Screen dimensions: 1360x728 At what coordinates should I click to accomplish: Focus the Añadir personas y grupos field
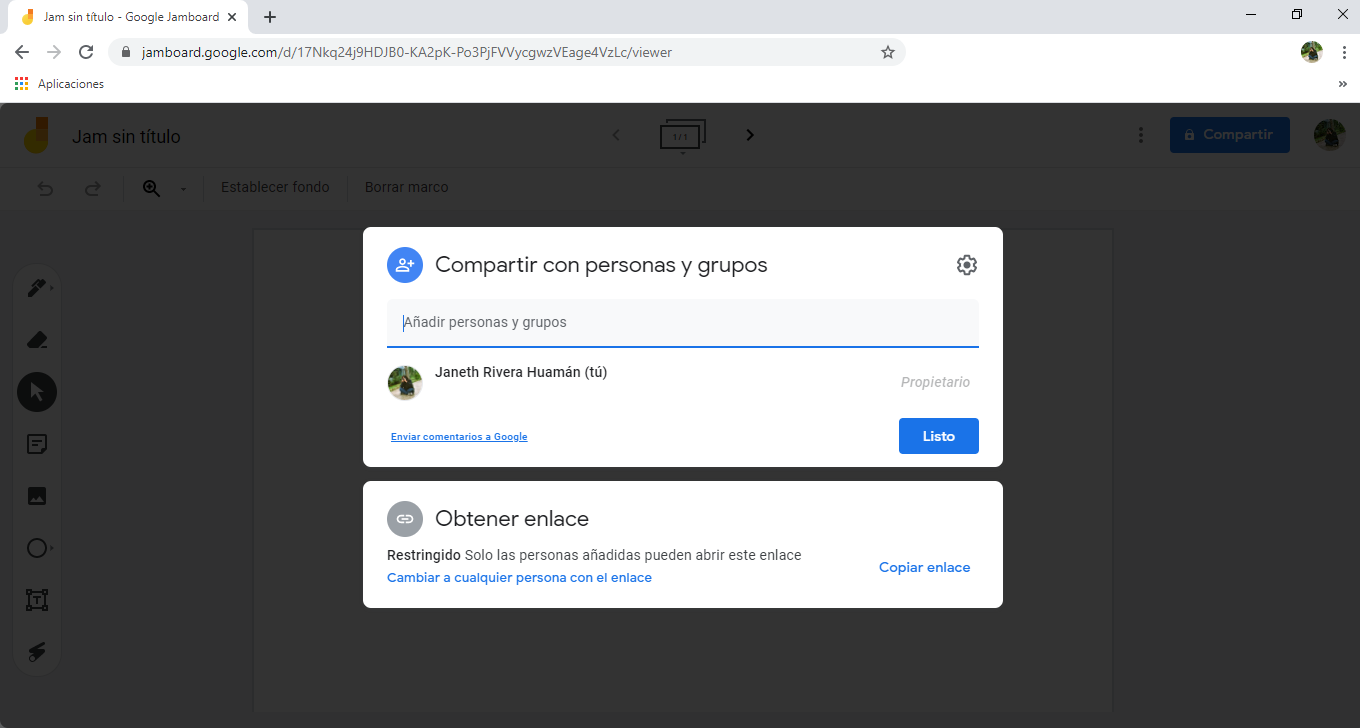(682, 323)
